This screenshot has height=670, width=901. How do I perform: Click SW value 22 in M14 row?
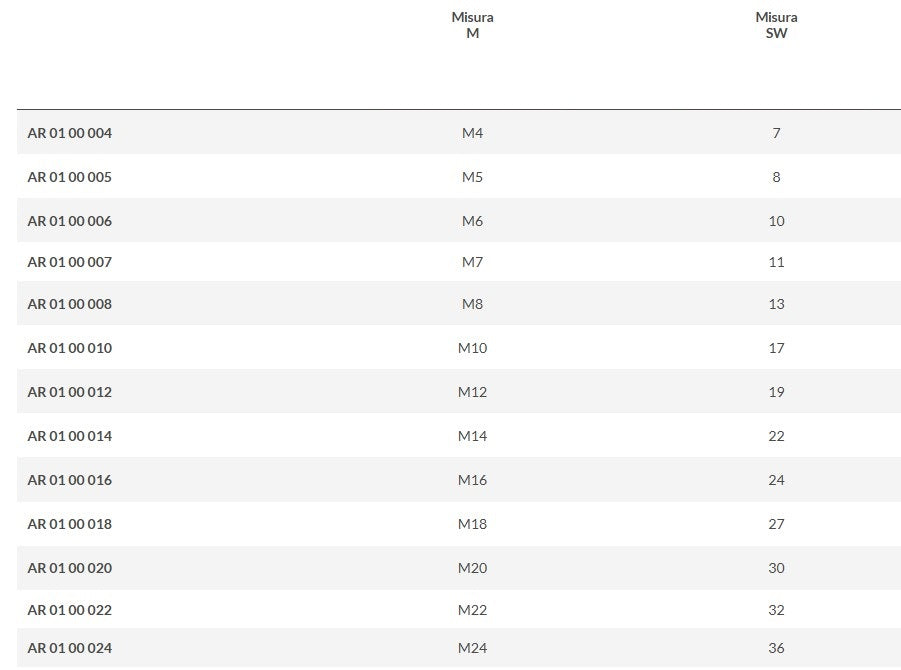776,436
